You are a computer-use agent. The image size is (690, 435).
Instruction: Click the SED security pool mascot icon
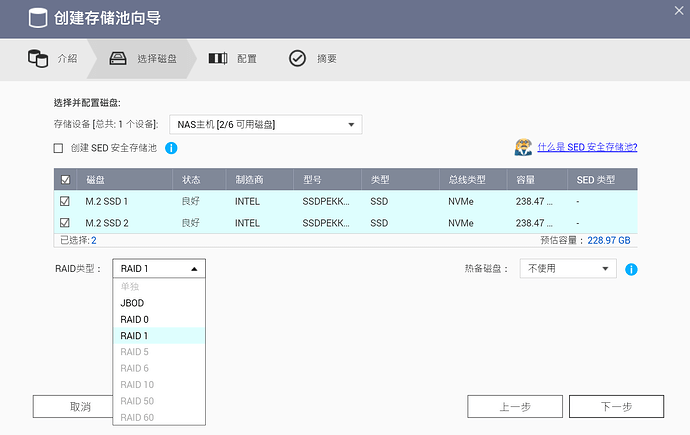point(522,148)
